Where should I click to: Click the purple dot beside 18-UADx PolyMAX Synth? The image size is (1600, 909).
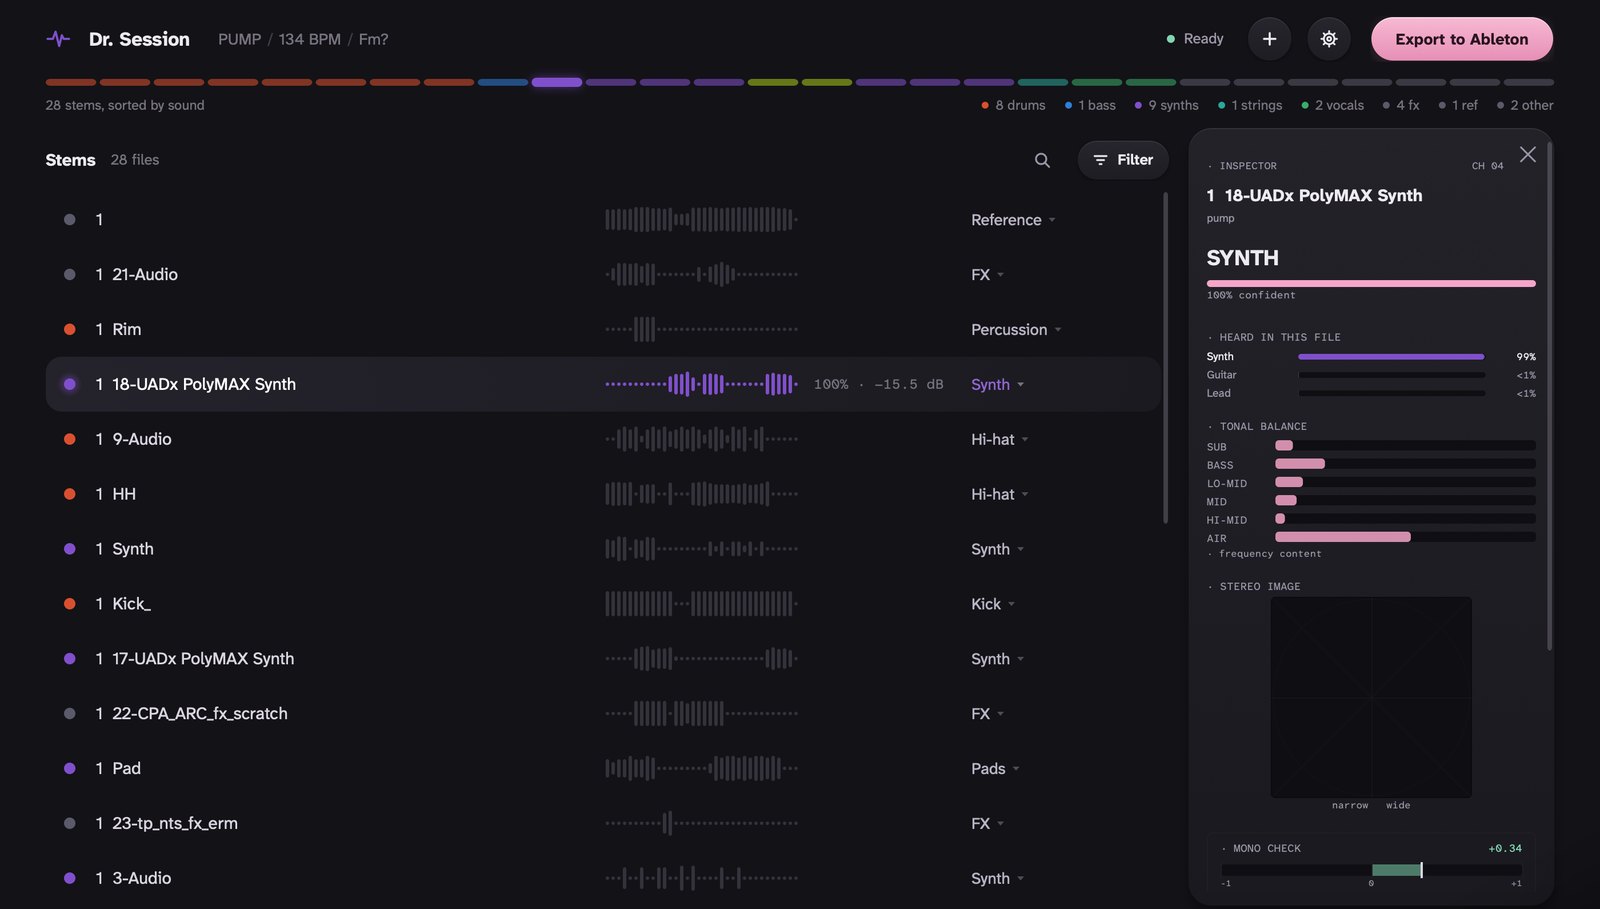[70, 384]
